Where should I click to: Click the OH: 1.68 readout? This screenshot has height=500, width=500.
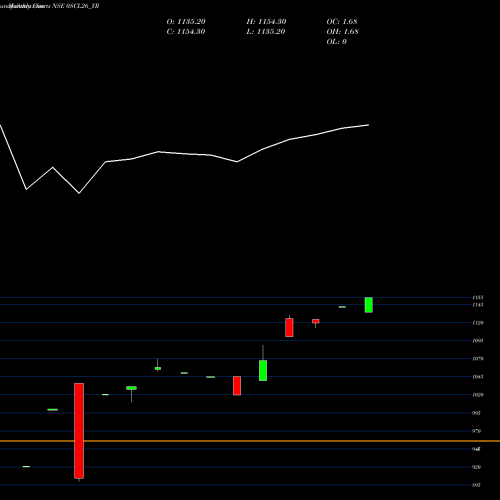pos(342,32)
